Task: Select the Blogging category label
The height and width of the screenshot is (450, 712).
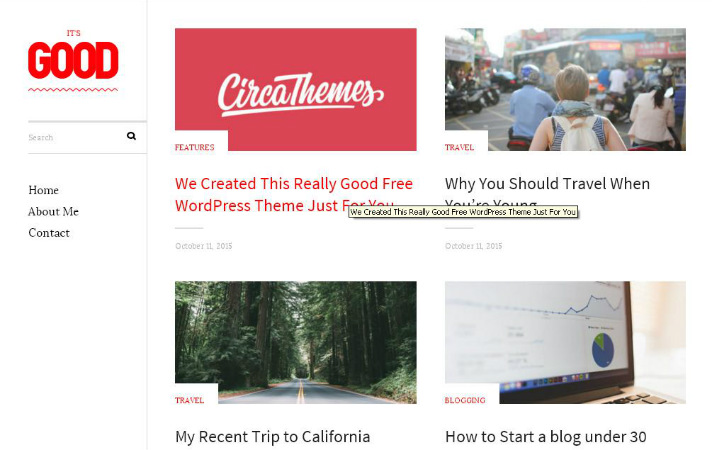Action: tap(465, 400)
